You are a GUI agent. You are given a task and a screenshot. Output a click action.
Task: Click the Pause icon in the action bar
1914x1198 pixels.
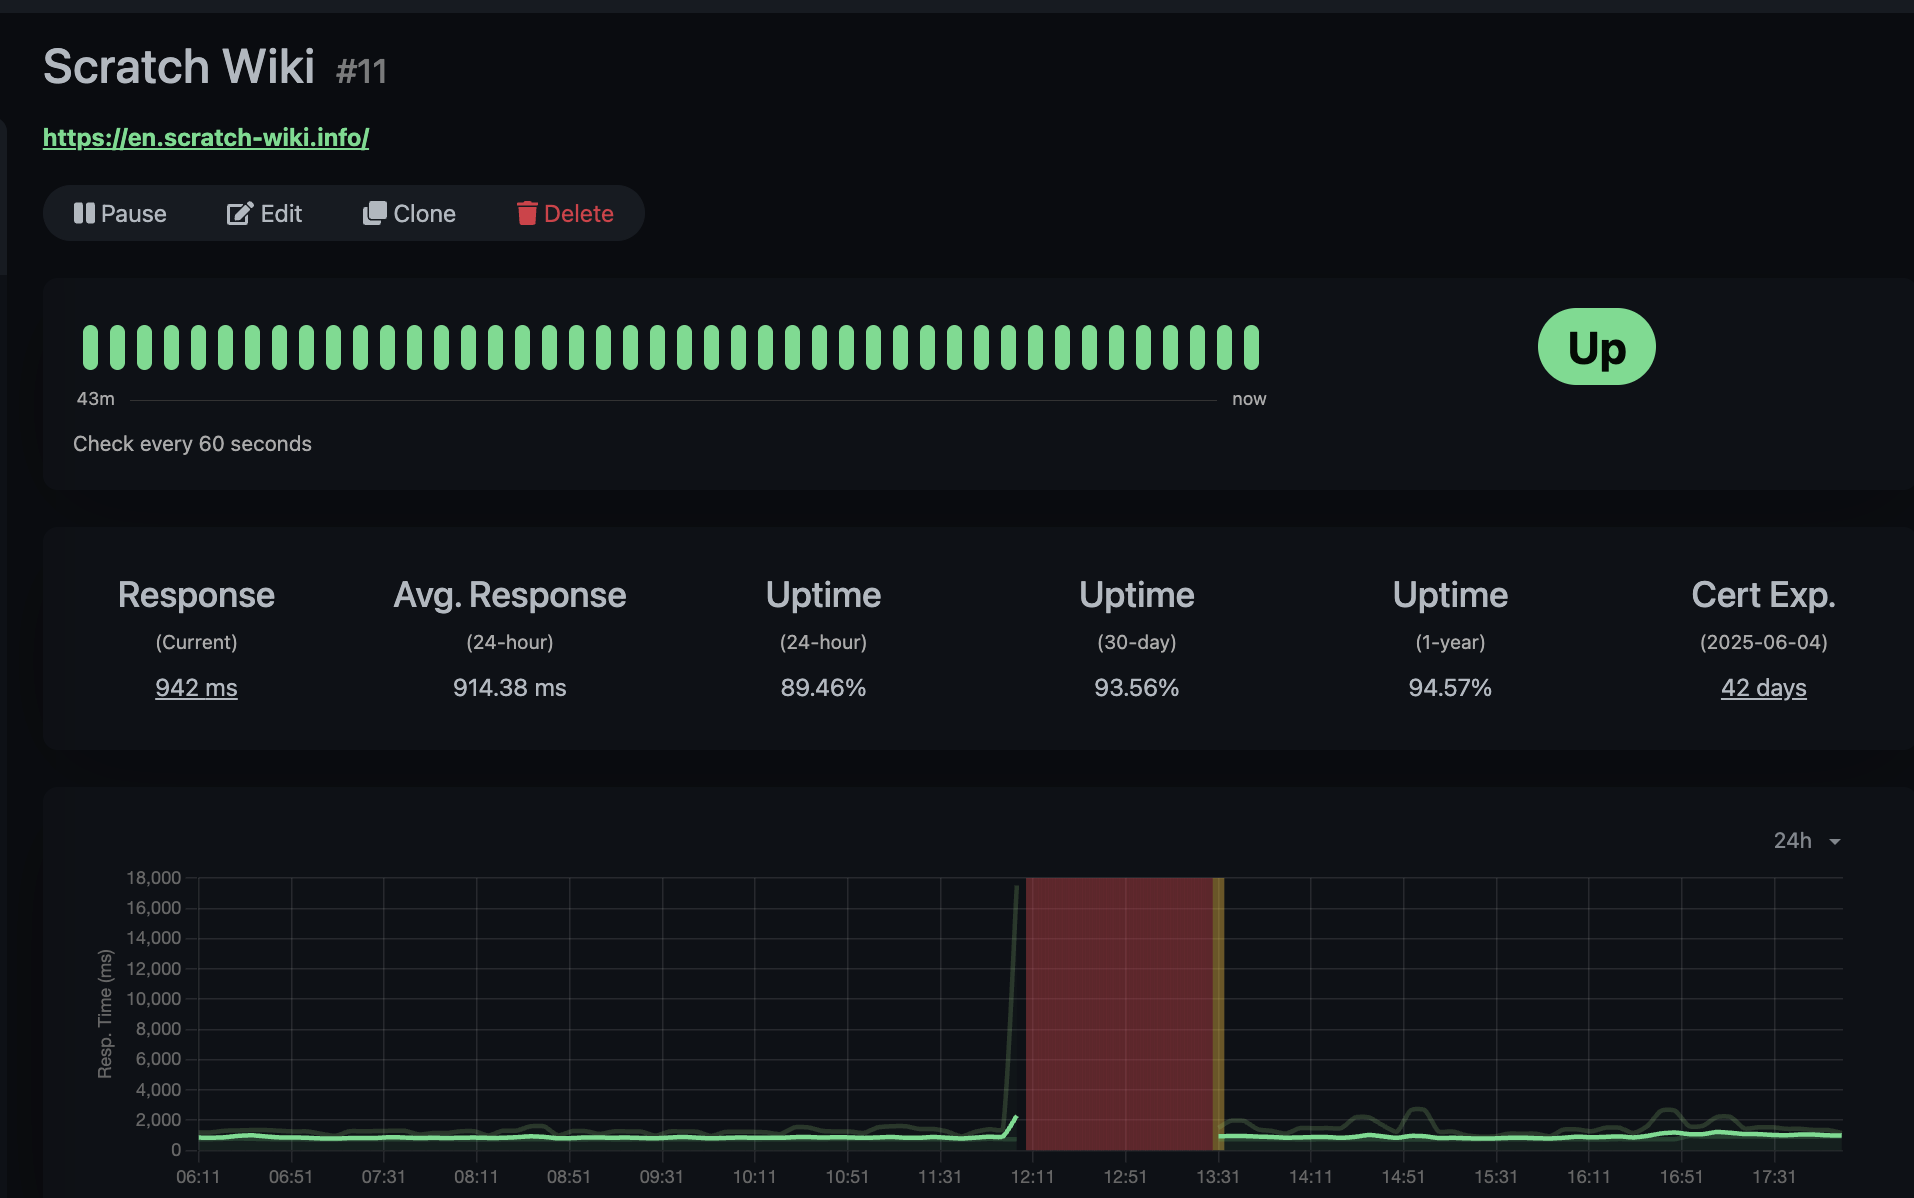(84, 213)
